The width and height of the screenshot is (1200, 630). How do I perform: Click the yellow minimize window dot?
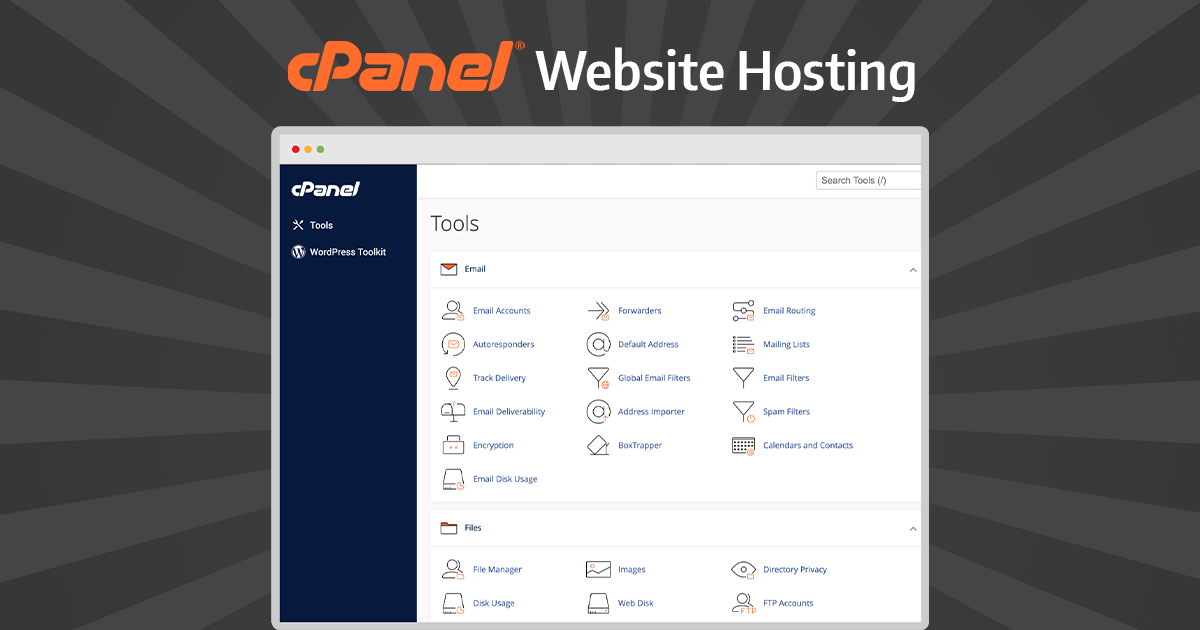coord(308,150)
